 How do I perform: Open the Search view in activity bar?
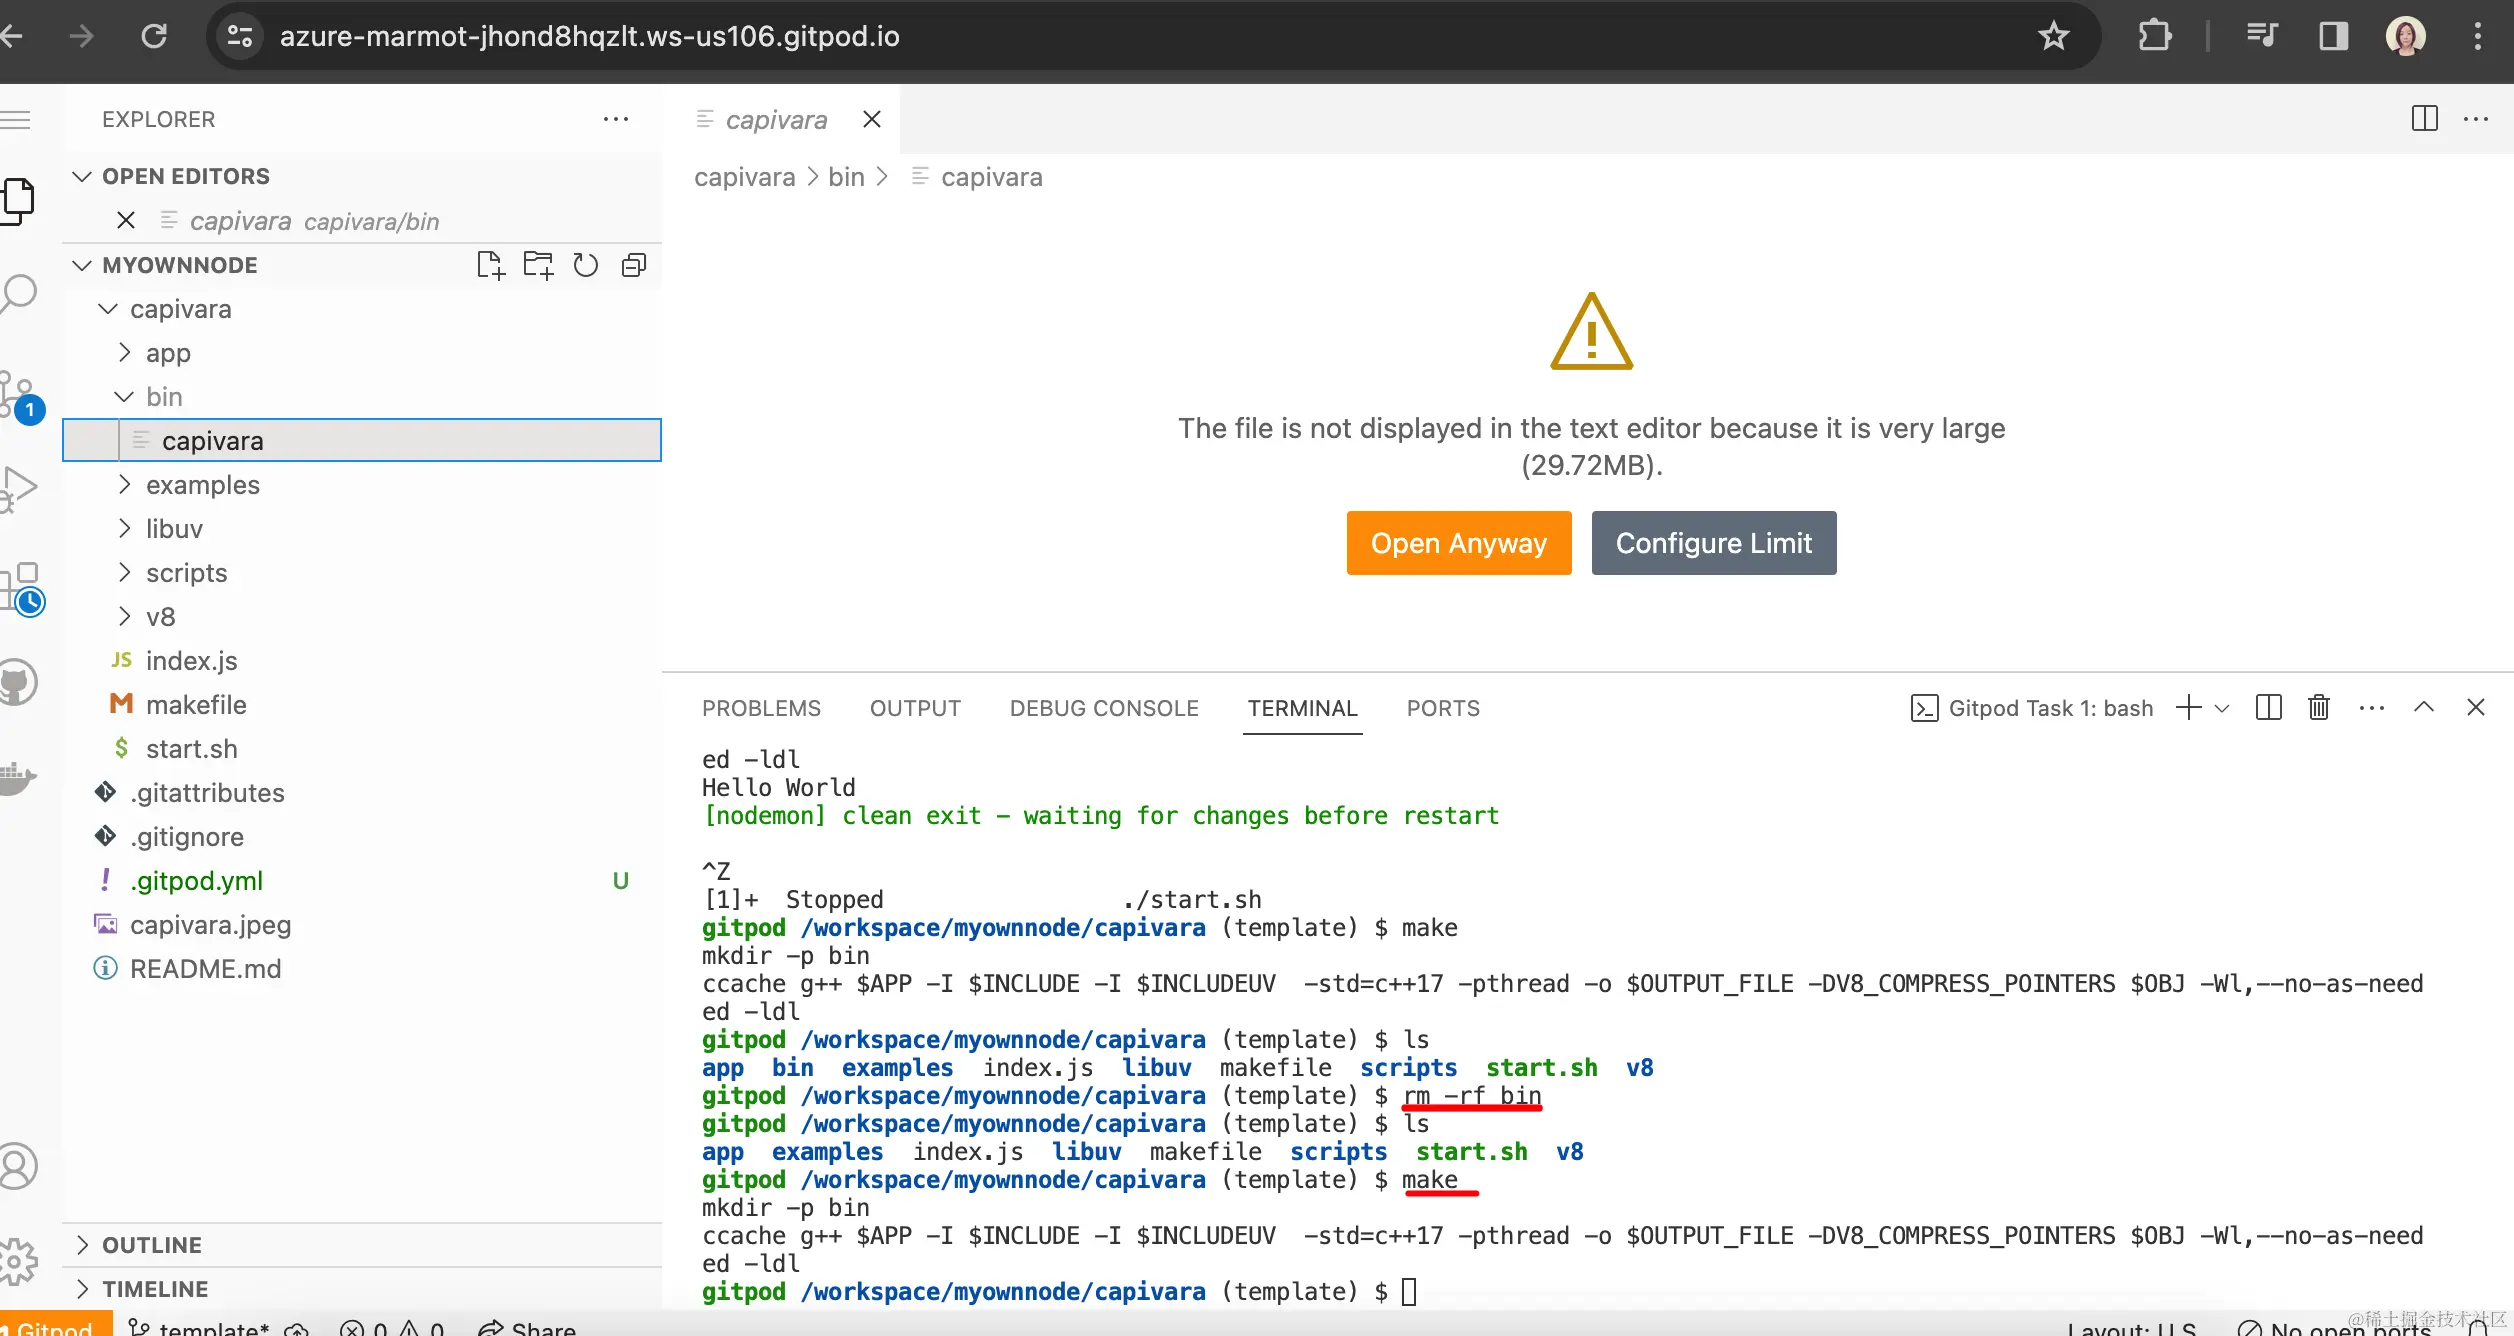coord(20,292)
